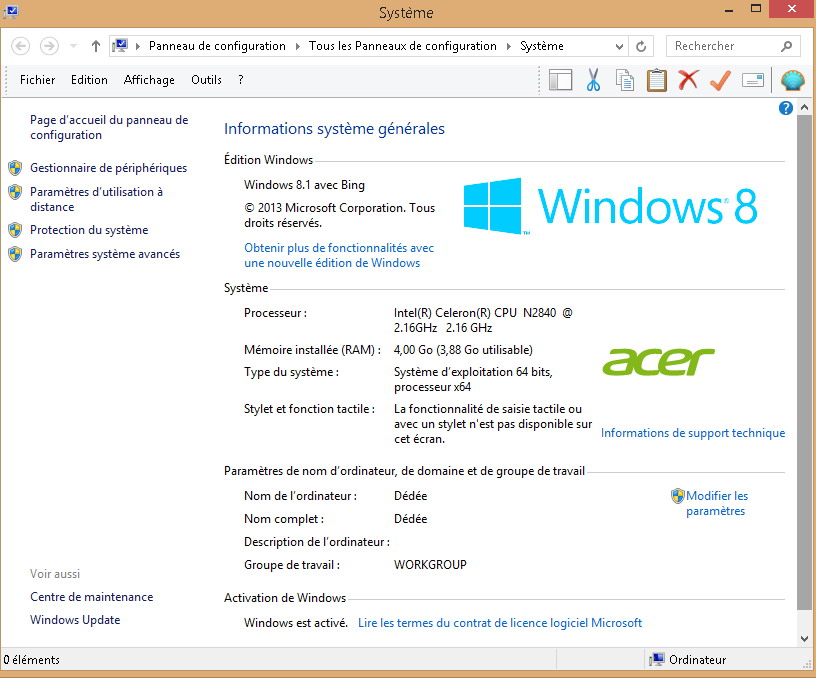Toggle the pane layout toolbar icon
This screenshot has height=678, width=816.
(x=560, y=80)
